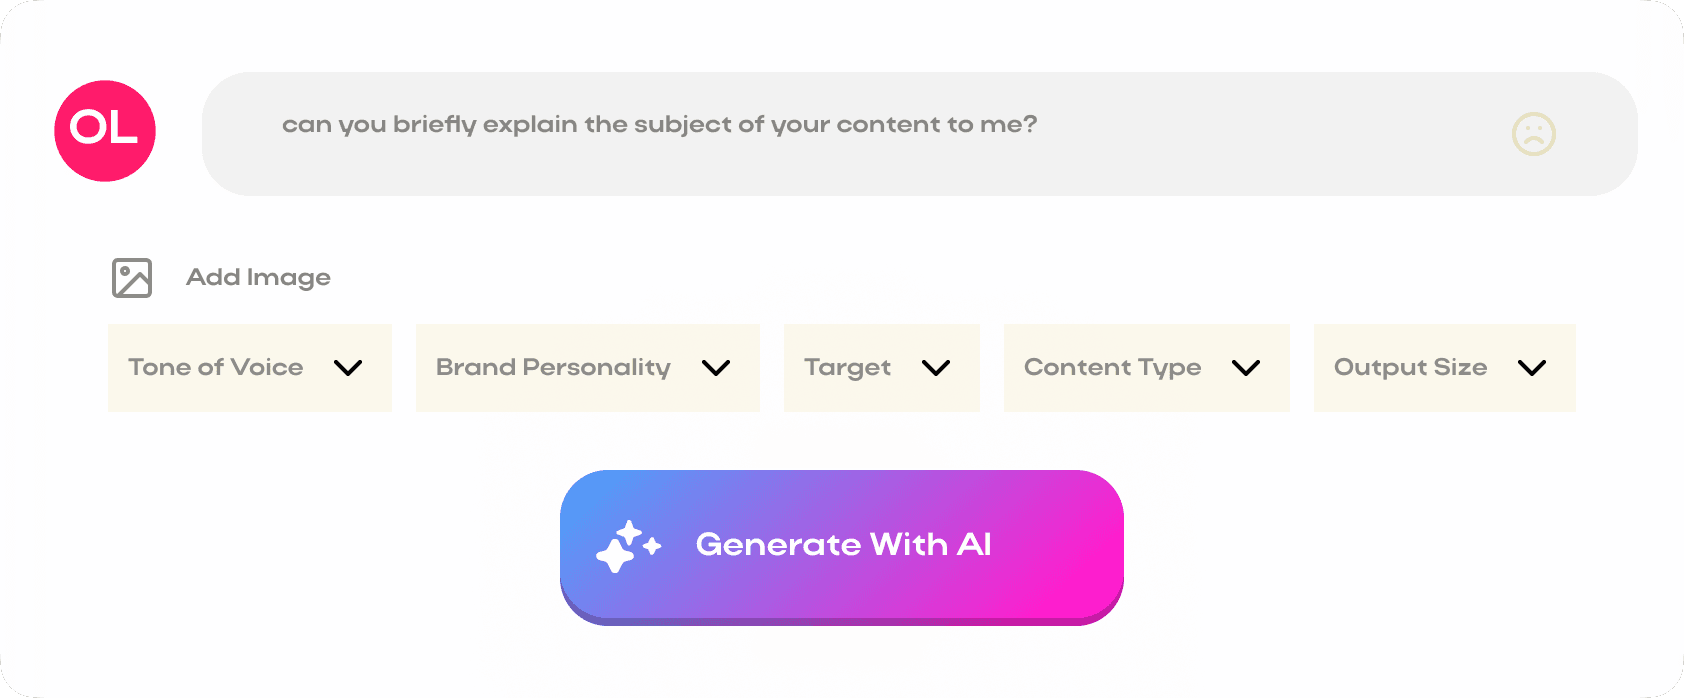Click the "can you briefly explain" placeholder text
The height and width of the screenshot is (698, 1684).
[x=659, y=125]
